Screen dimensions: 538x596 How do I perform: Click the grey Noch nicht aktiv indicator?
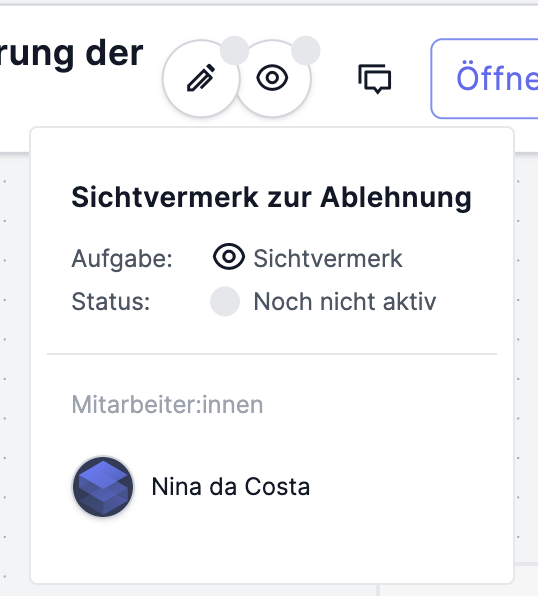click(225, 301)
